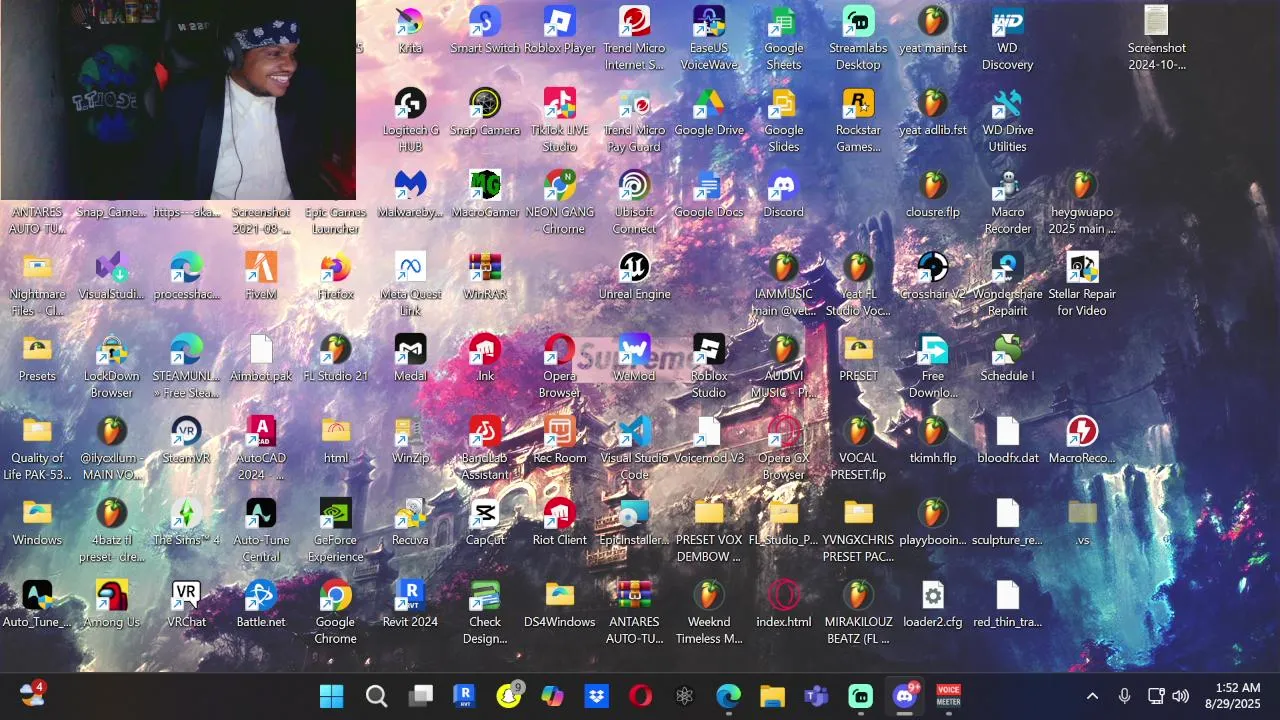Open FiveM desktop shortcut
Viewport: 1280px width, 720px height.
click(x=261, y=276)
